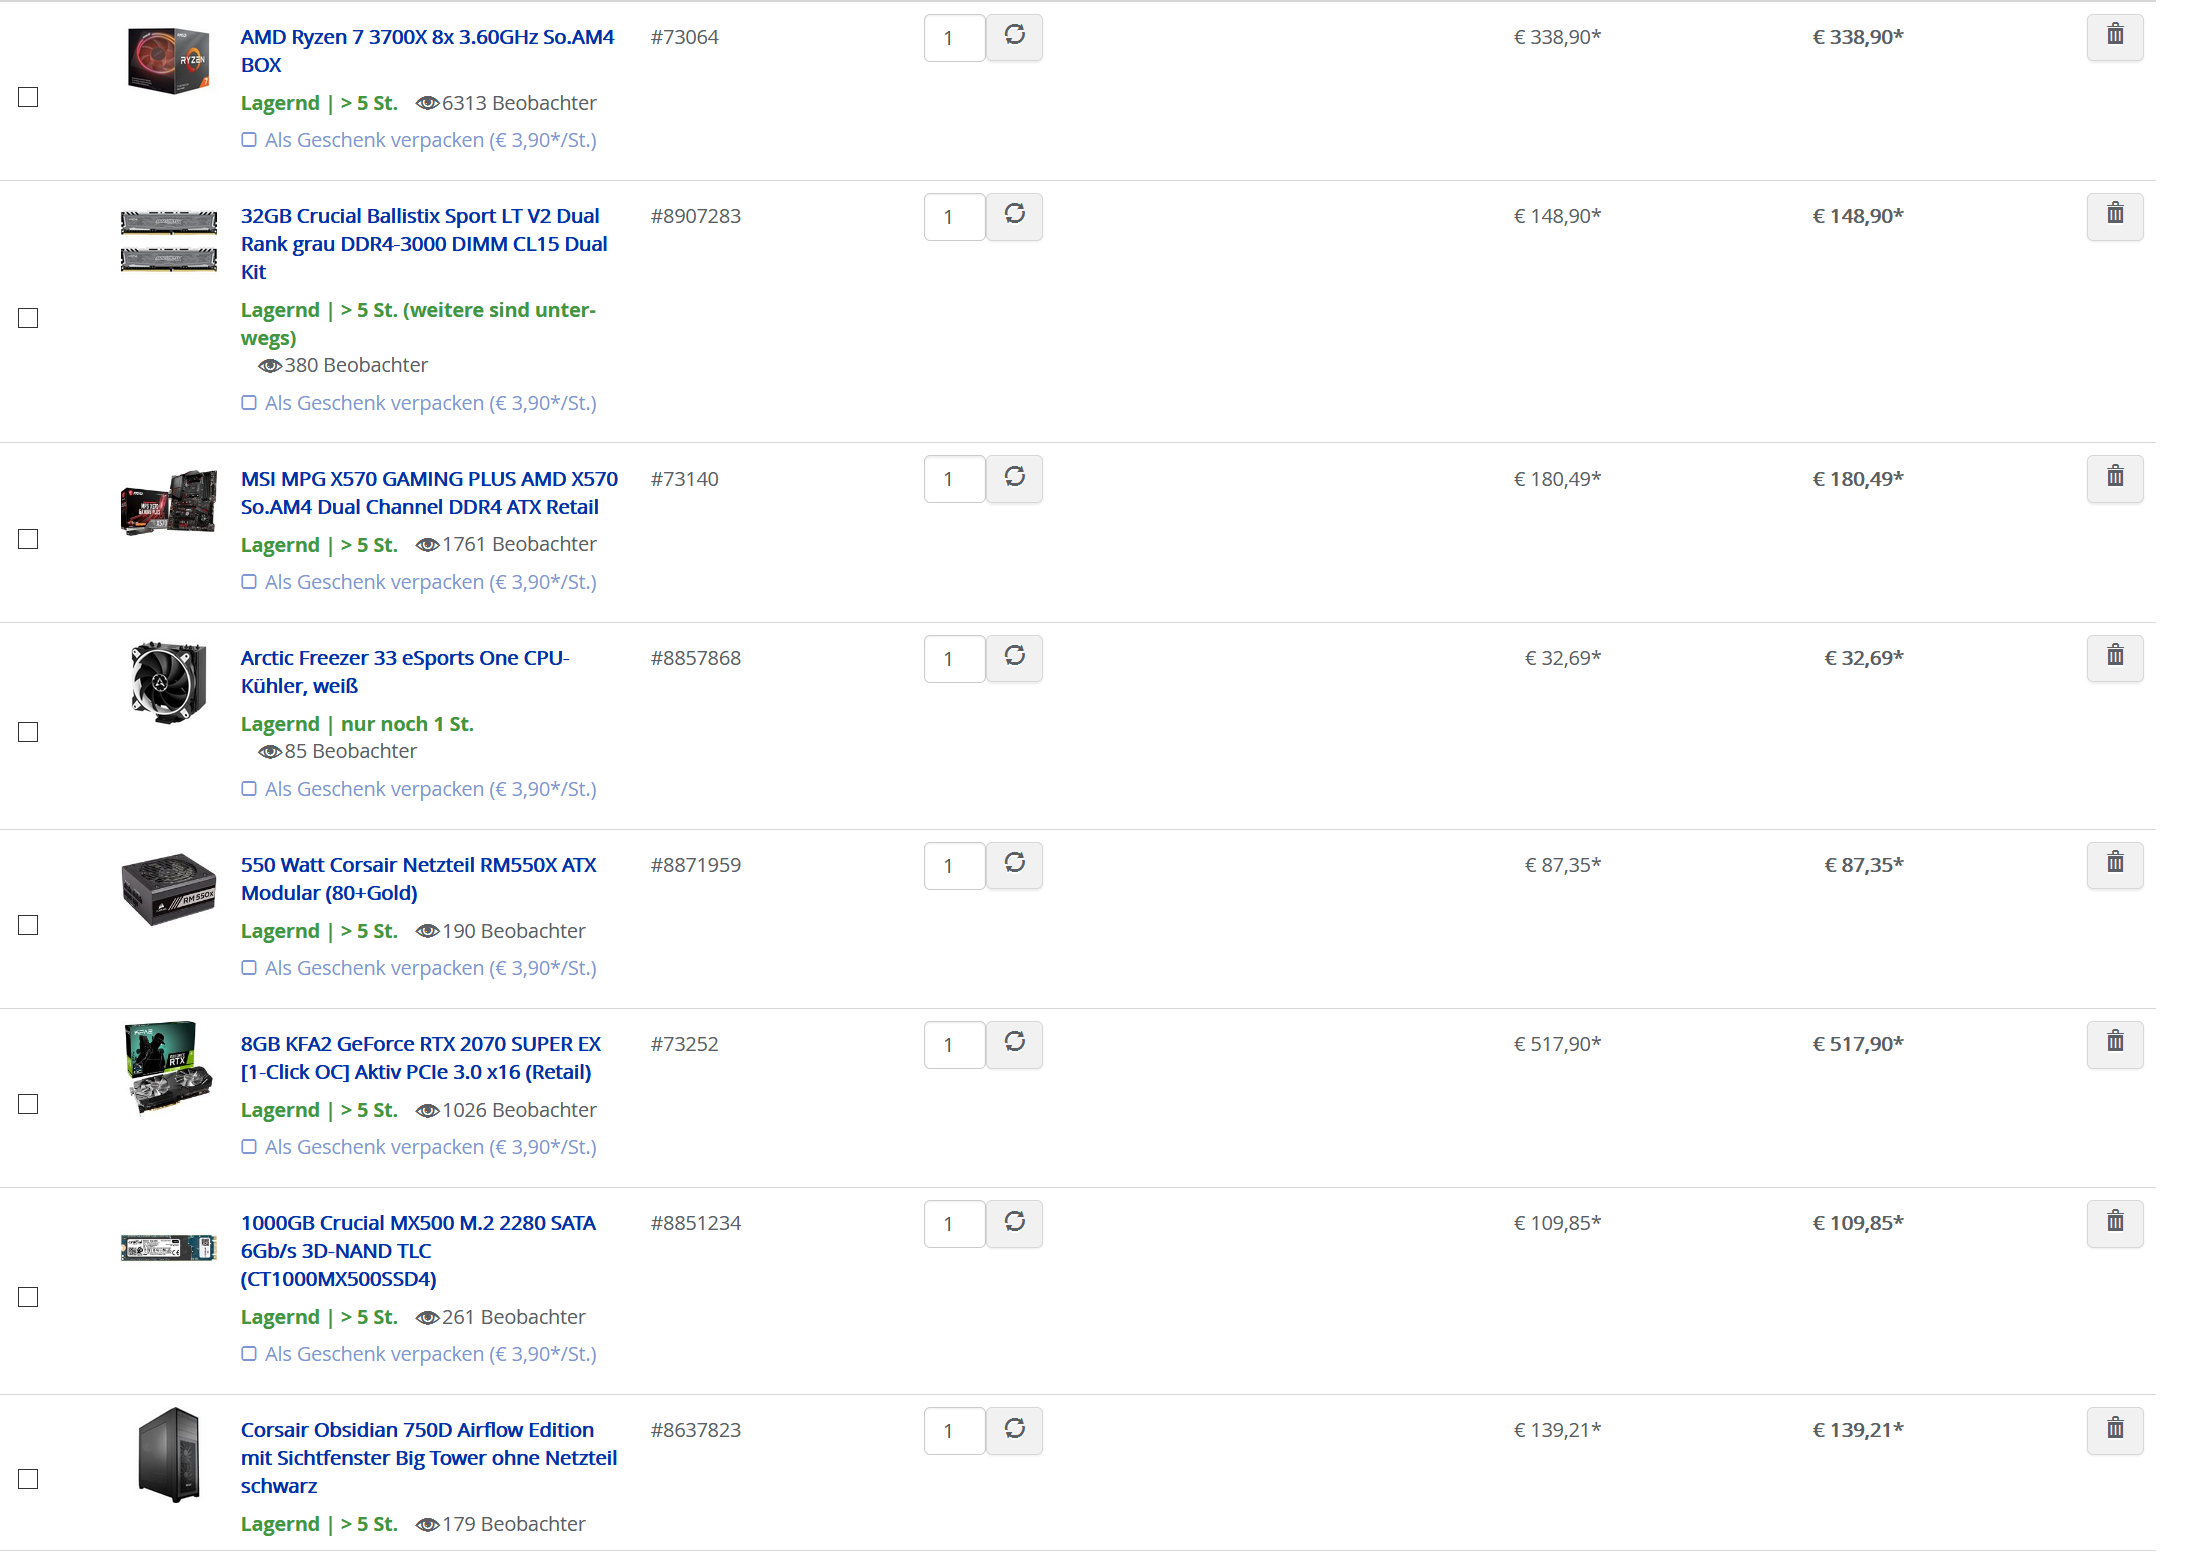This screenshot has height=1563, width=2190.
Task: Delete Corsair RM550X power supply item
Action: pos(2115,865)
